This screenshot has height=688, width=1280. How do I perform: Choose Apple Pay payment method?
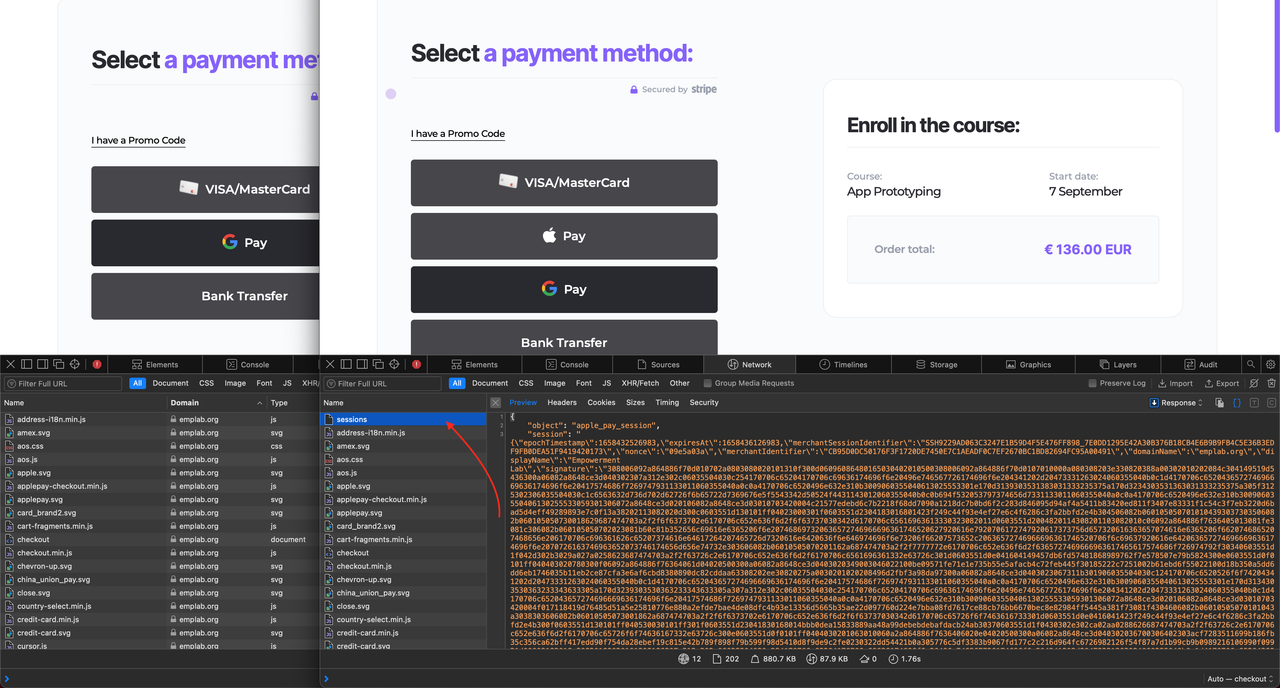point(564,236)
